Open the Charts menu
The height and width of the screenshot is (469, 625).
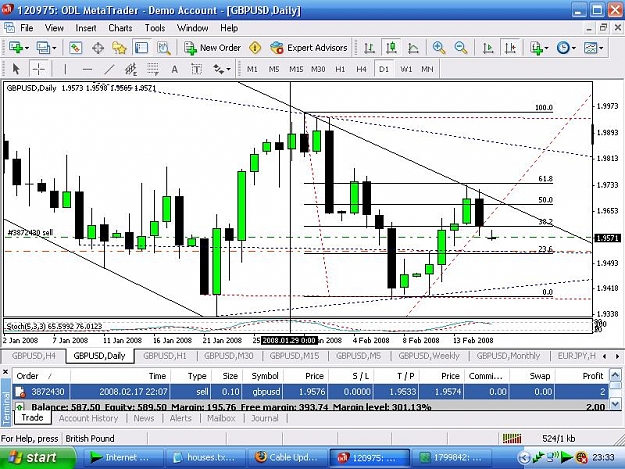tap(120, 28)
